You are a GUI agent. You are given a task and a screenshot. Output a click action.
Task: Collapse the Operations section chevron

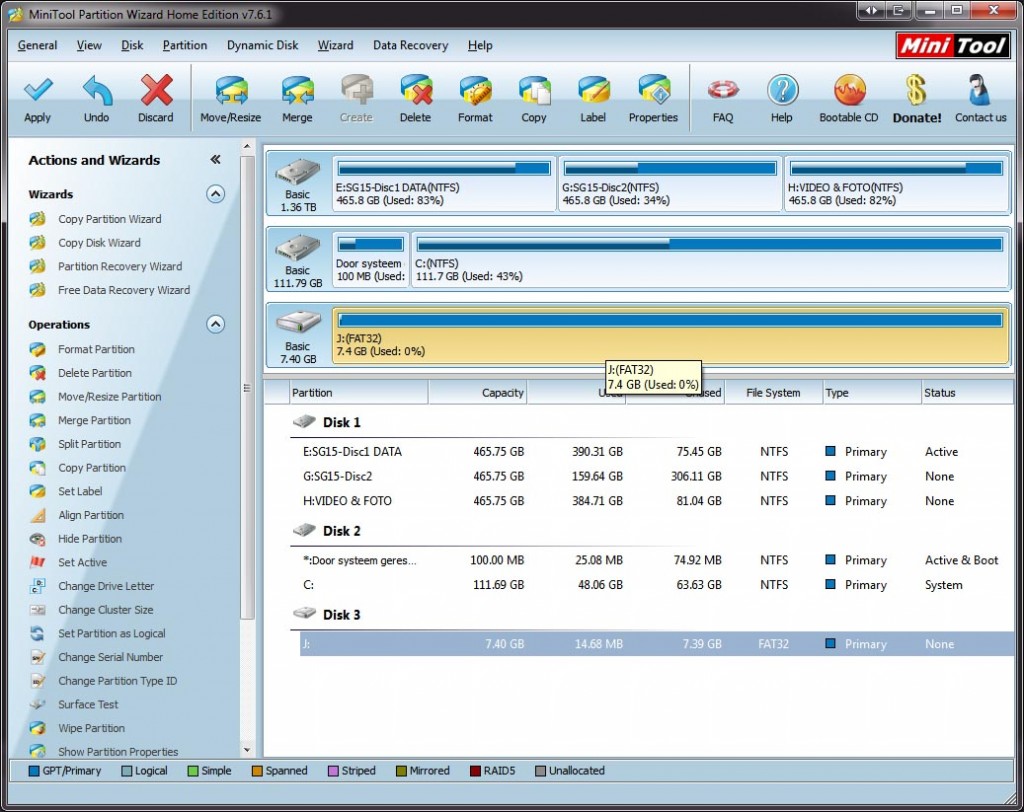[x=216, y=325]
